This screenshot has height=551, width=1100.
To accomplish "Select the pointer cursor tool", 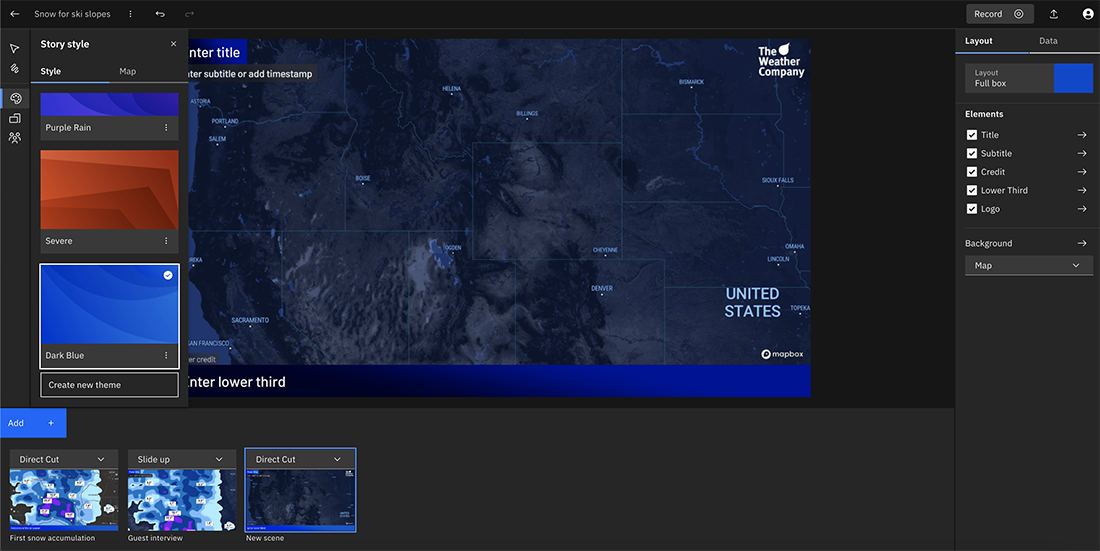I will pos(15,48).
